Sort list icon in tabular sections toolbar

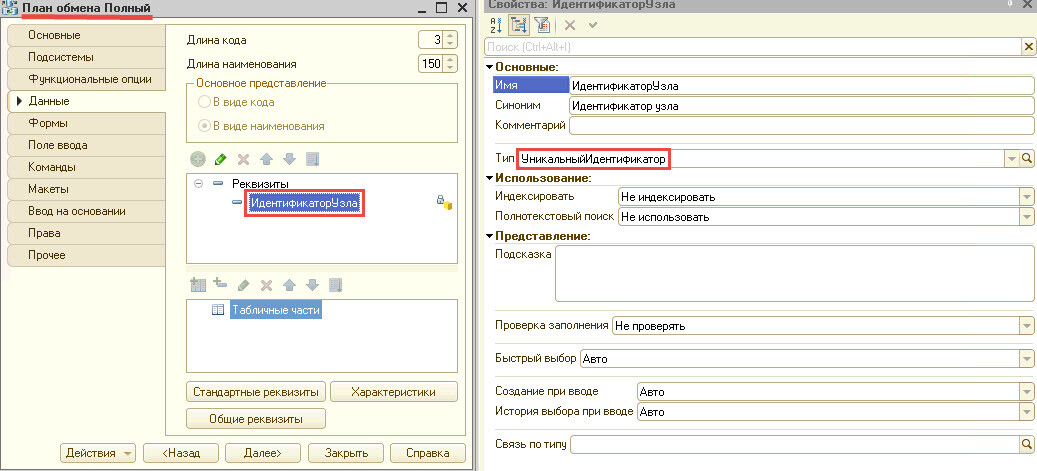point(335,285)
